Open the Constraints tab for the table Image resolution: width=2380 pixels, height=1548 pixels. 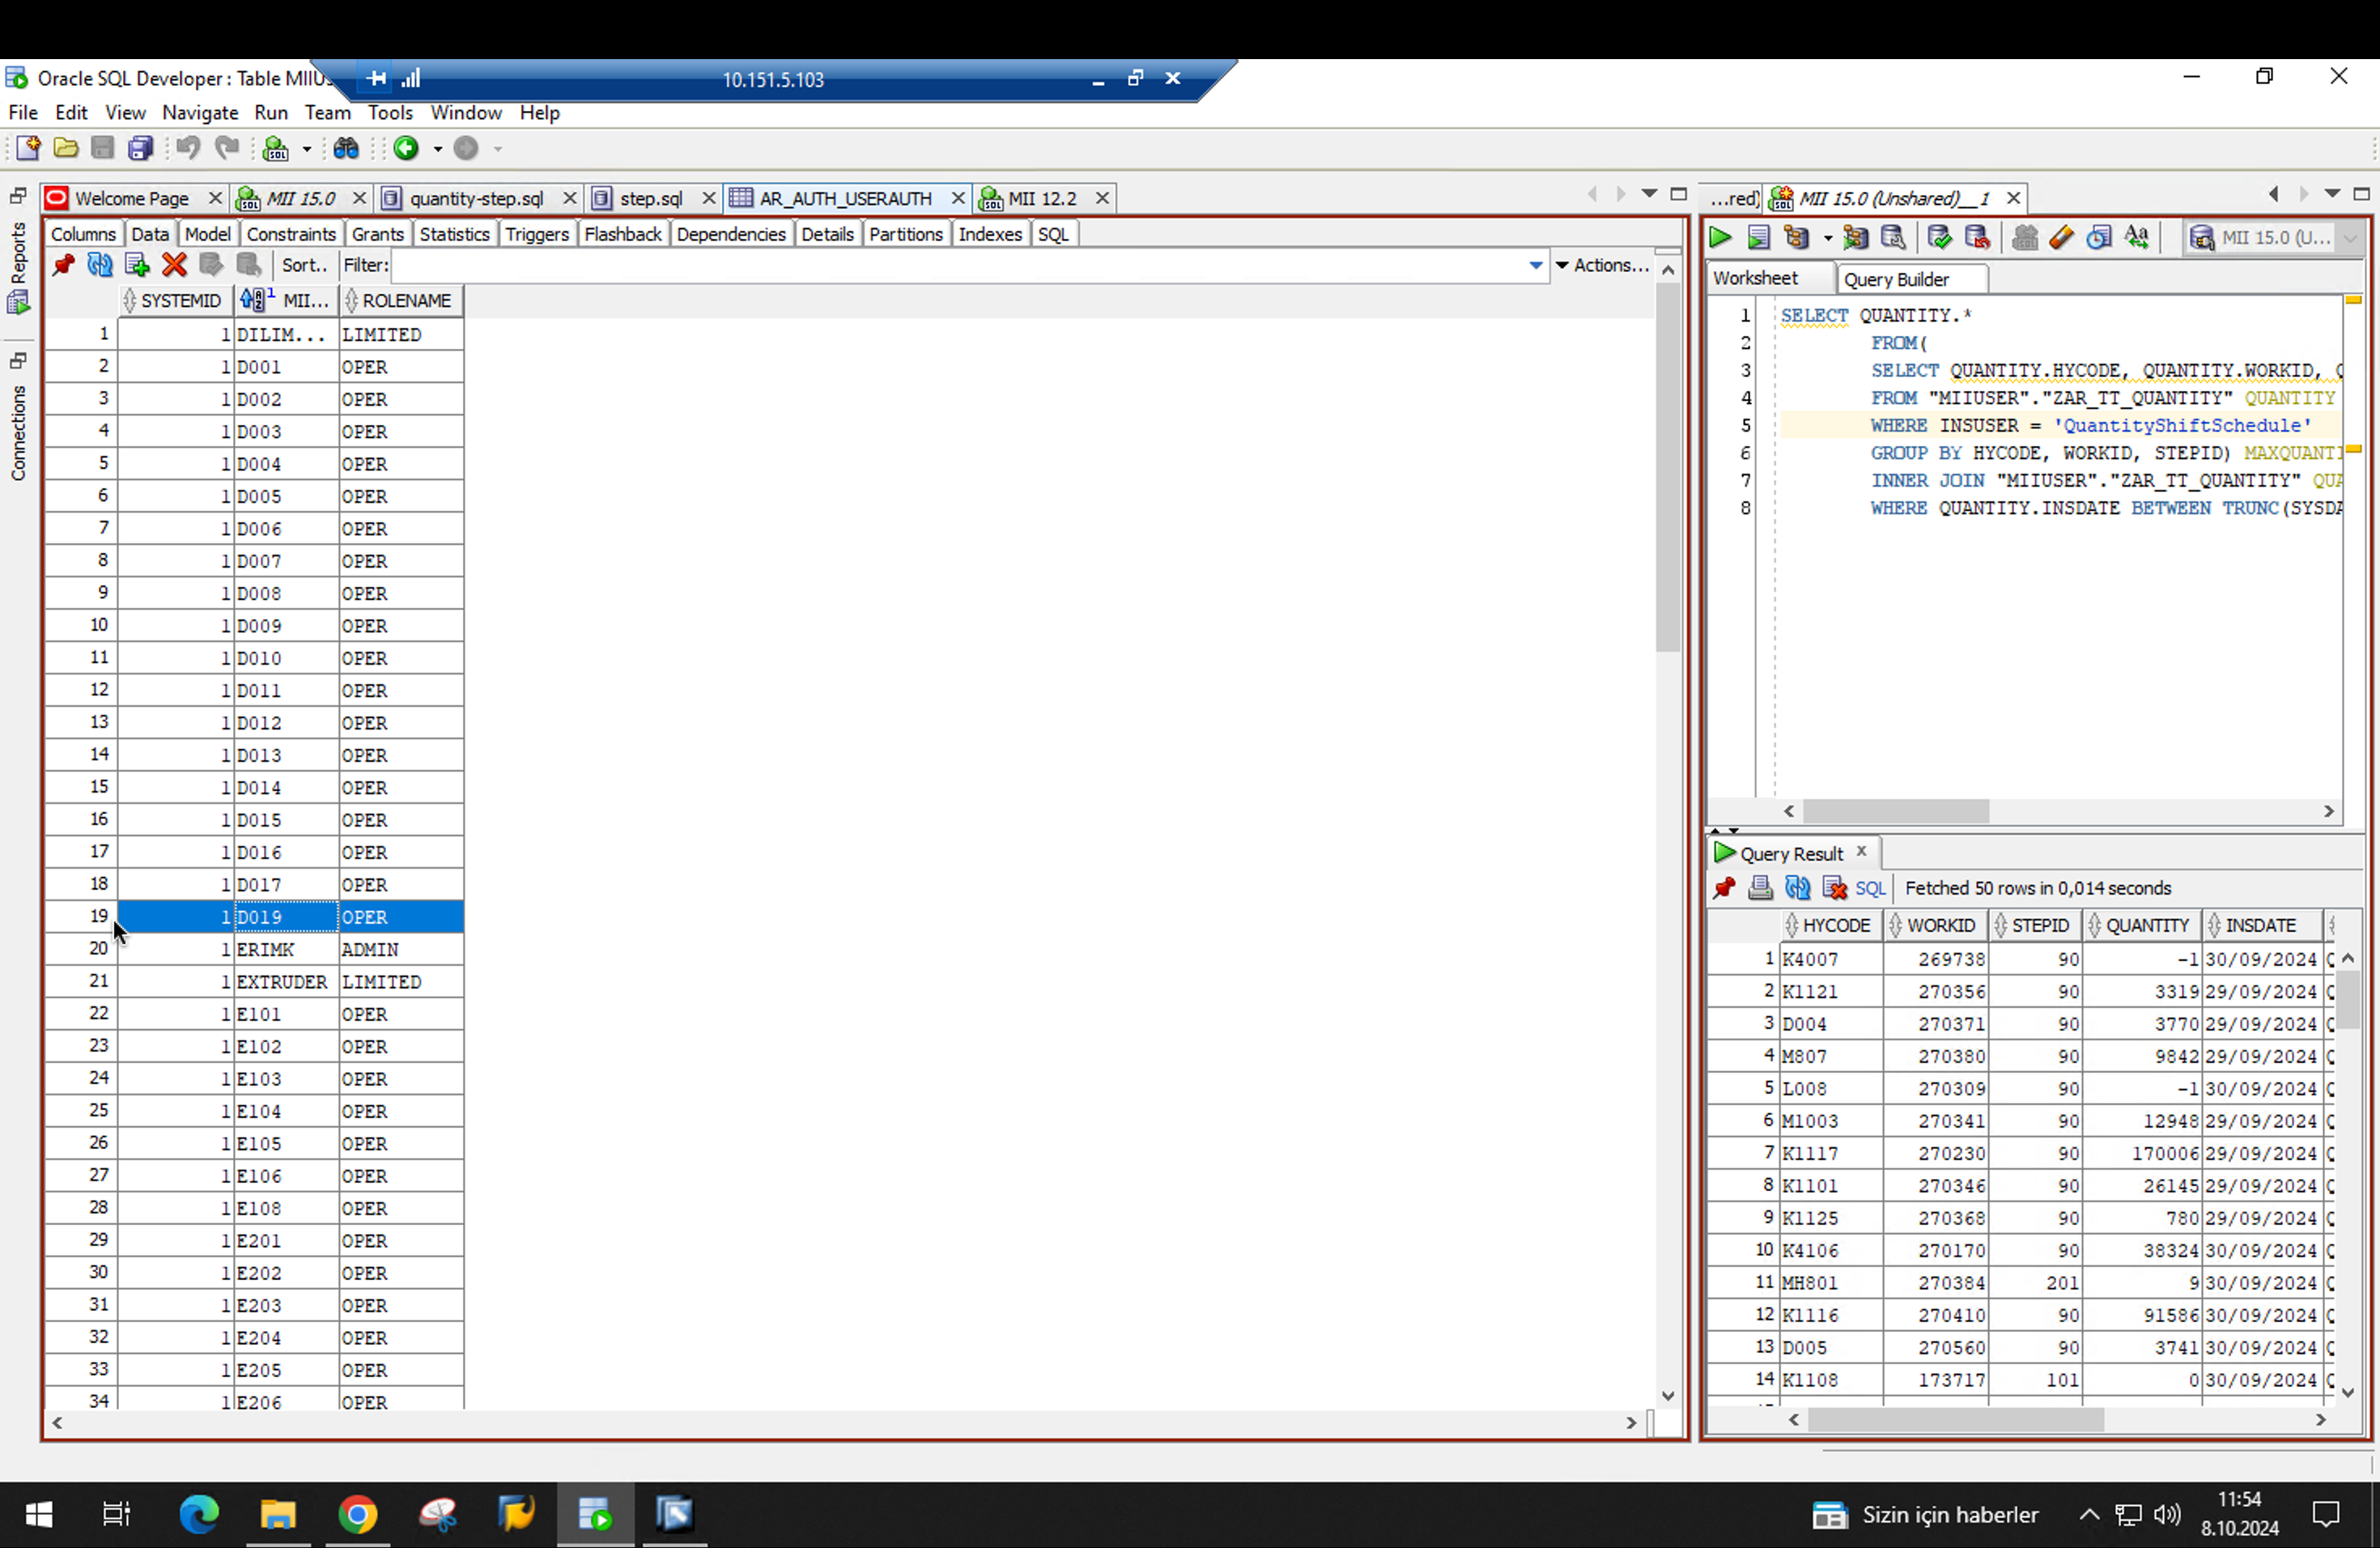coord(291,233)
